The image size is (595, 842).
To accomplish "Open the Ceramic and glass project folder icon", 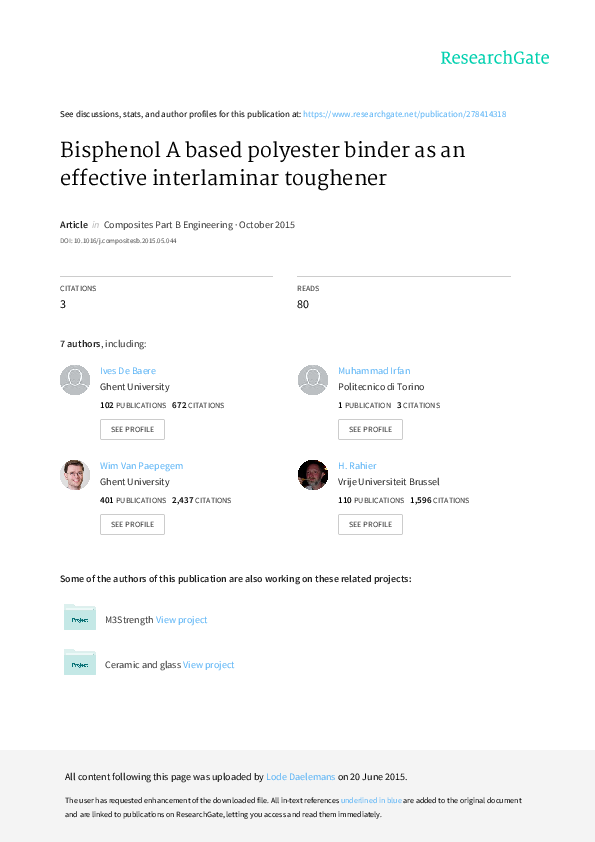I will (80, 662).
